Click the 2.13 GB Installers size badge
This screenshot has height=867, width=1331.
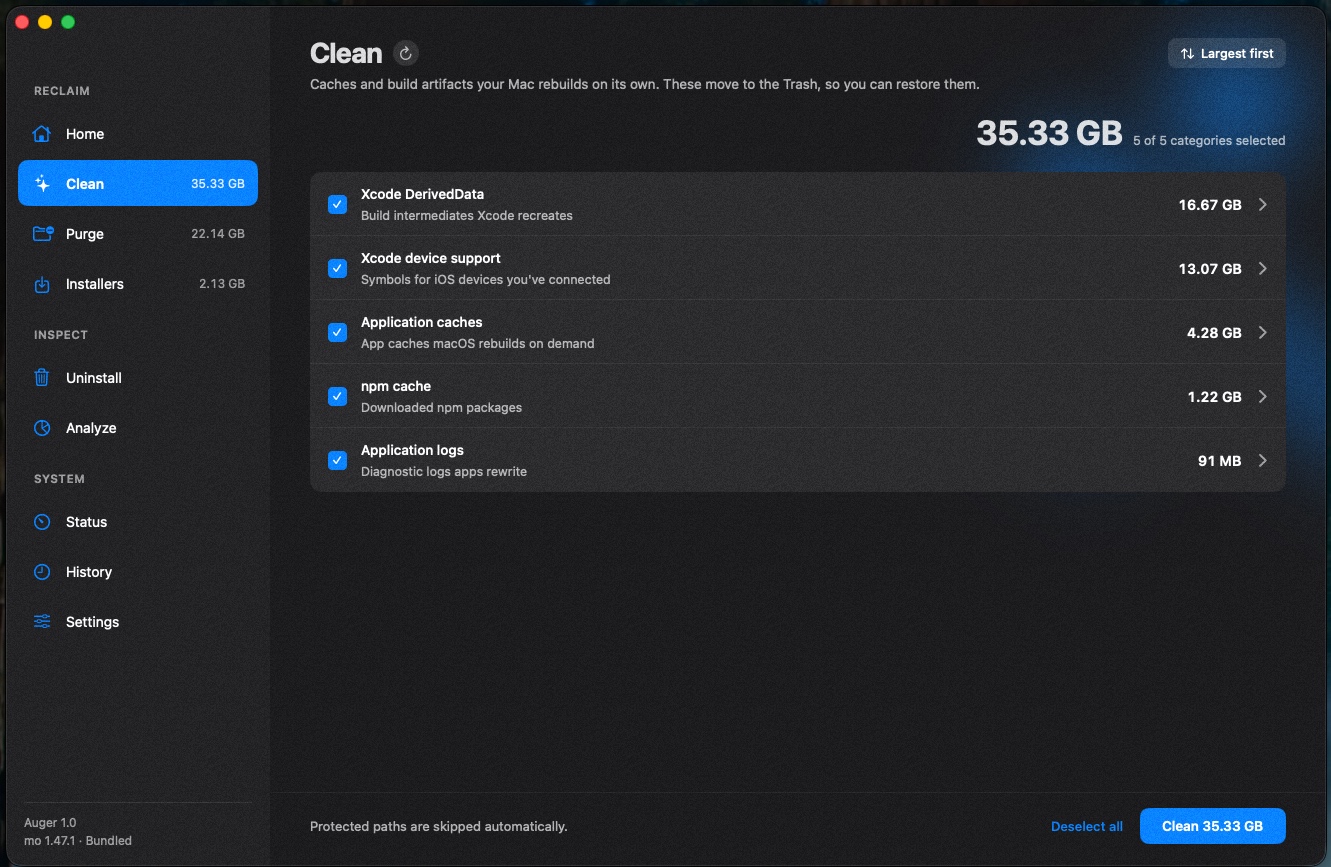pyautogui.click(x=222, y=284)
